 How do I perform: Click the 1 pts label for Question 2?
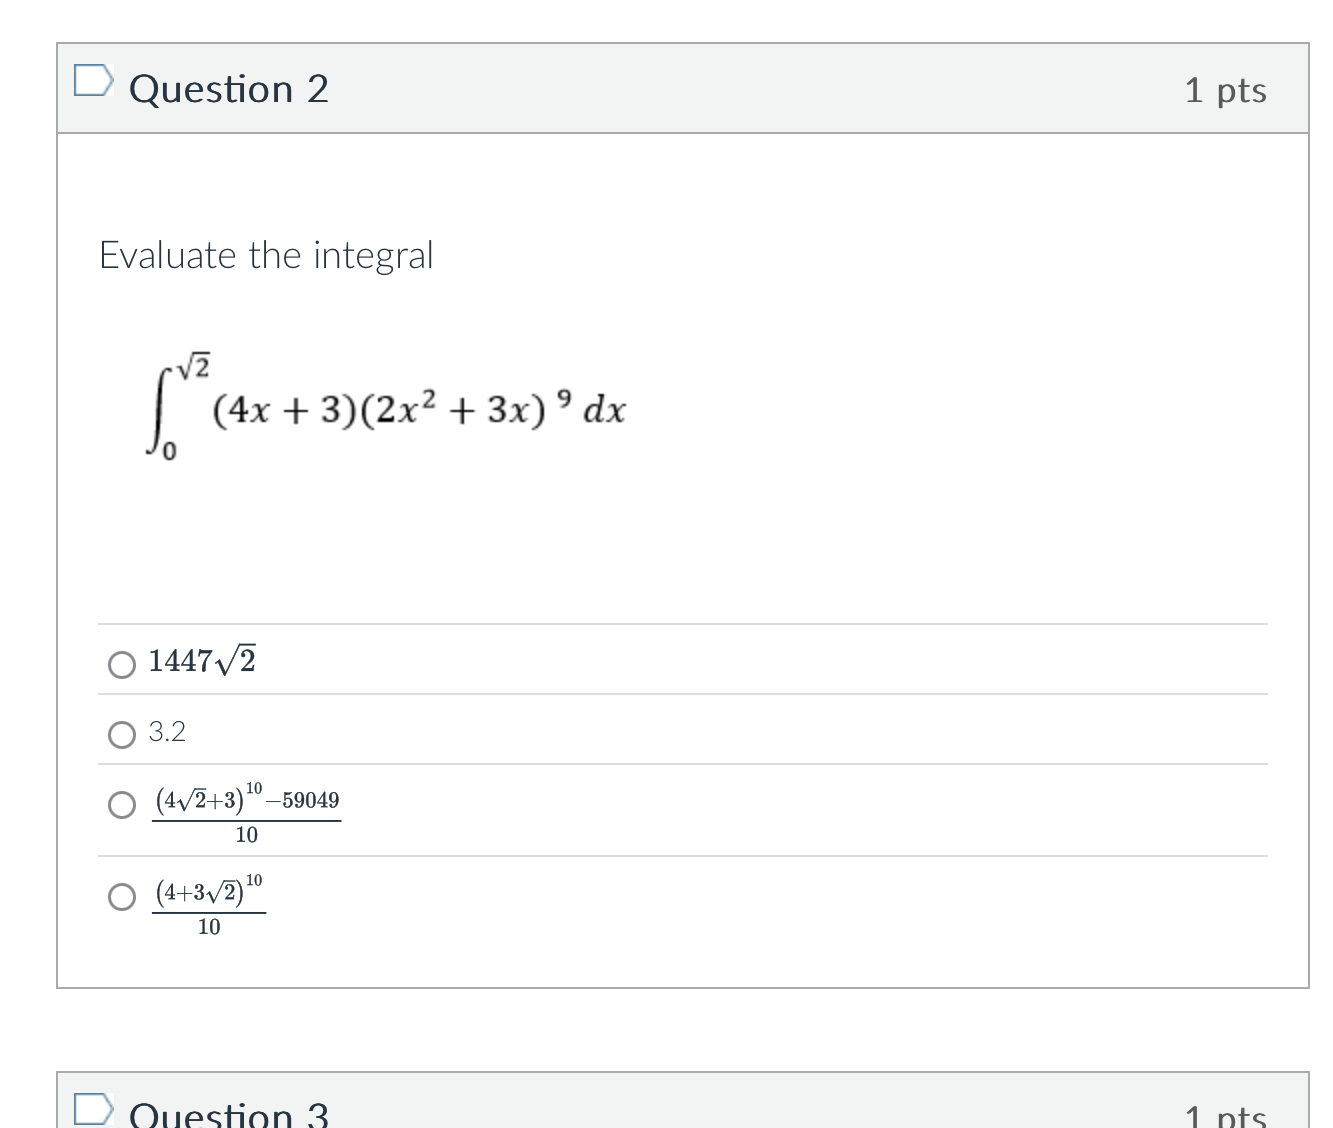pos(1228,89)
